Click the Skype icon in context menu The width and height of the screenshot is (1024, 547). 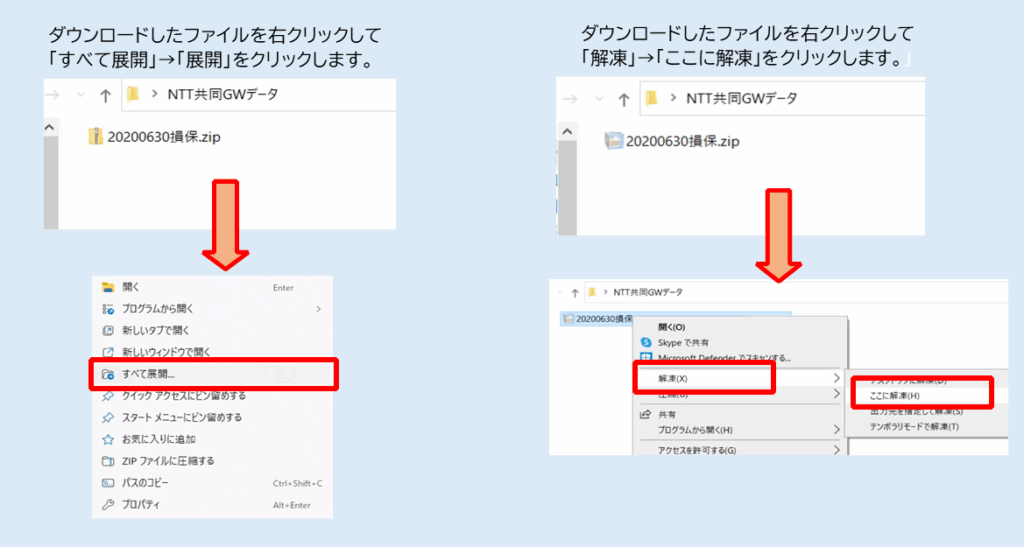(646, 342)
